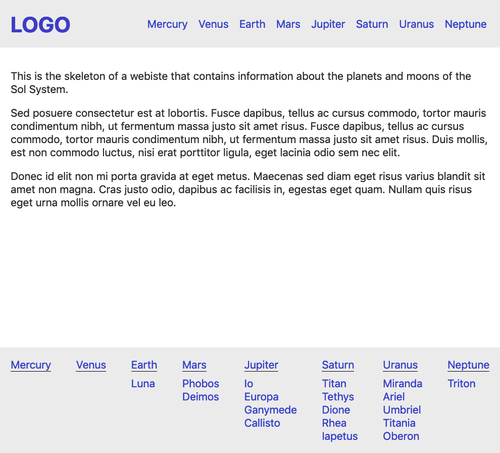Click the paragraph starting 'Sed posuere consectetur'
Viewport: 500px width, 453px height.
[249, 133]
